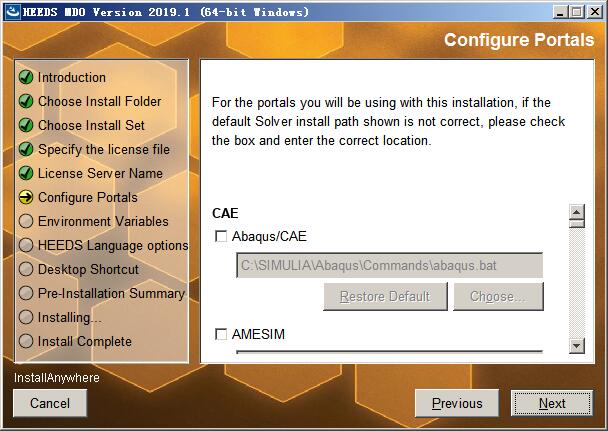Click the portals list scrollbar thumb
Image resolution: width=608 pixels, height=431 pixels.
577,224
